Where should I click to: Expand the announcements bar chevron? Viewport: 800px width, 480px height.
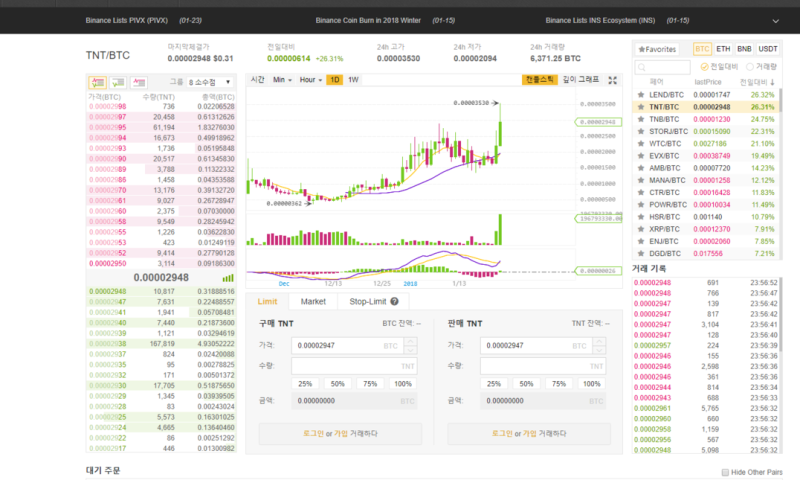click(x=776, y=21)
